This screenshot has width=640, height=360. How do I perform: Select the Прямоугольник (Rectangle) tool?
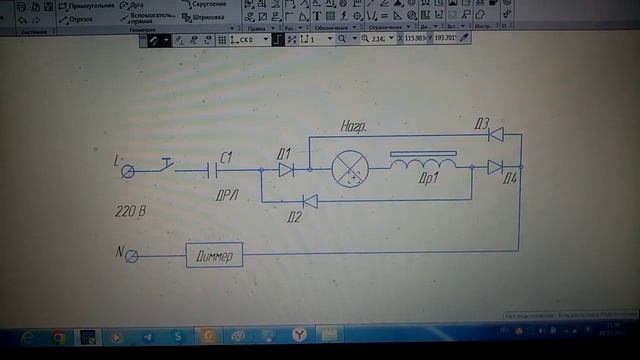(87, 6)
